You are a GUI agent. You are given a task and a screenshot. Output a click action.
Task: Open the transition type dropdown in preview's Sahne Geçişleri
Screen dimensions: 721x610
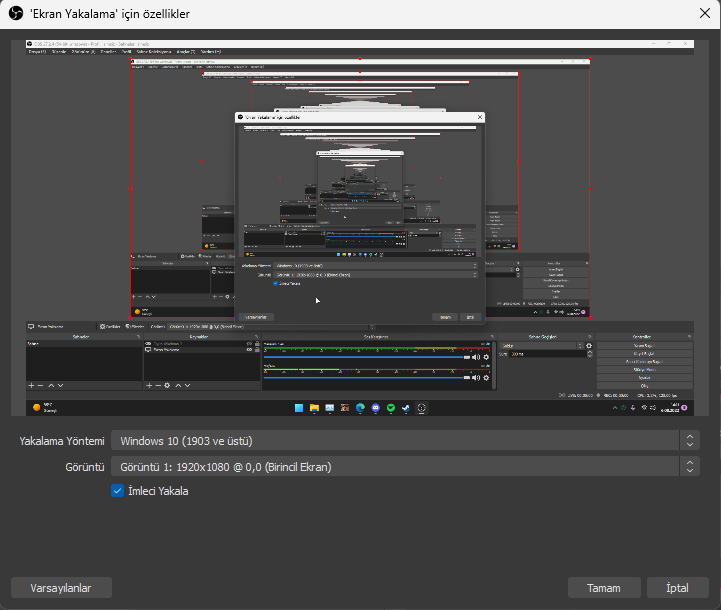coord(543,346)
